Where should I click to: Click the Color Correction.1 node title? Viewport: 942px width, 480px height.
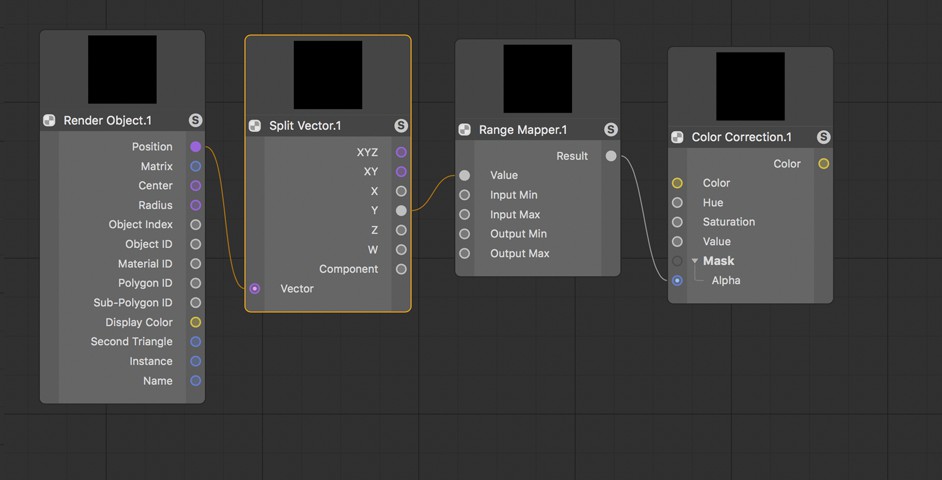point(741,137)
